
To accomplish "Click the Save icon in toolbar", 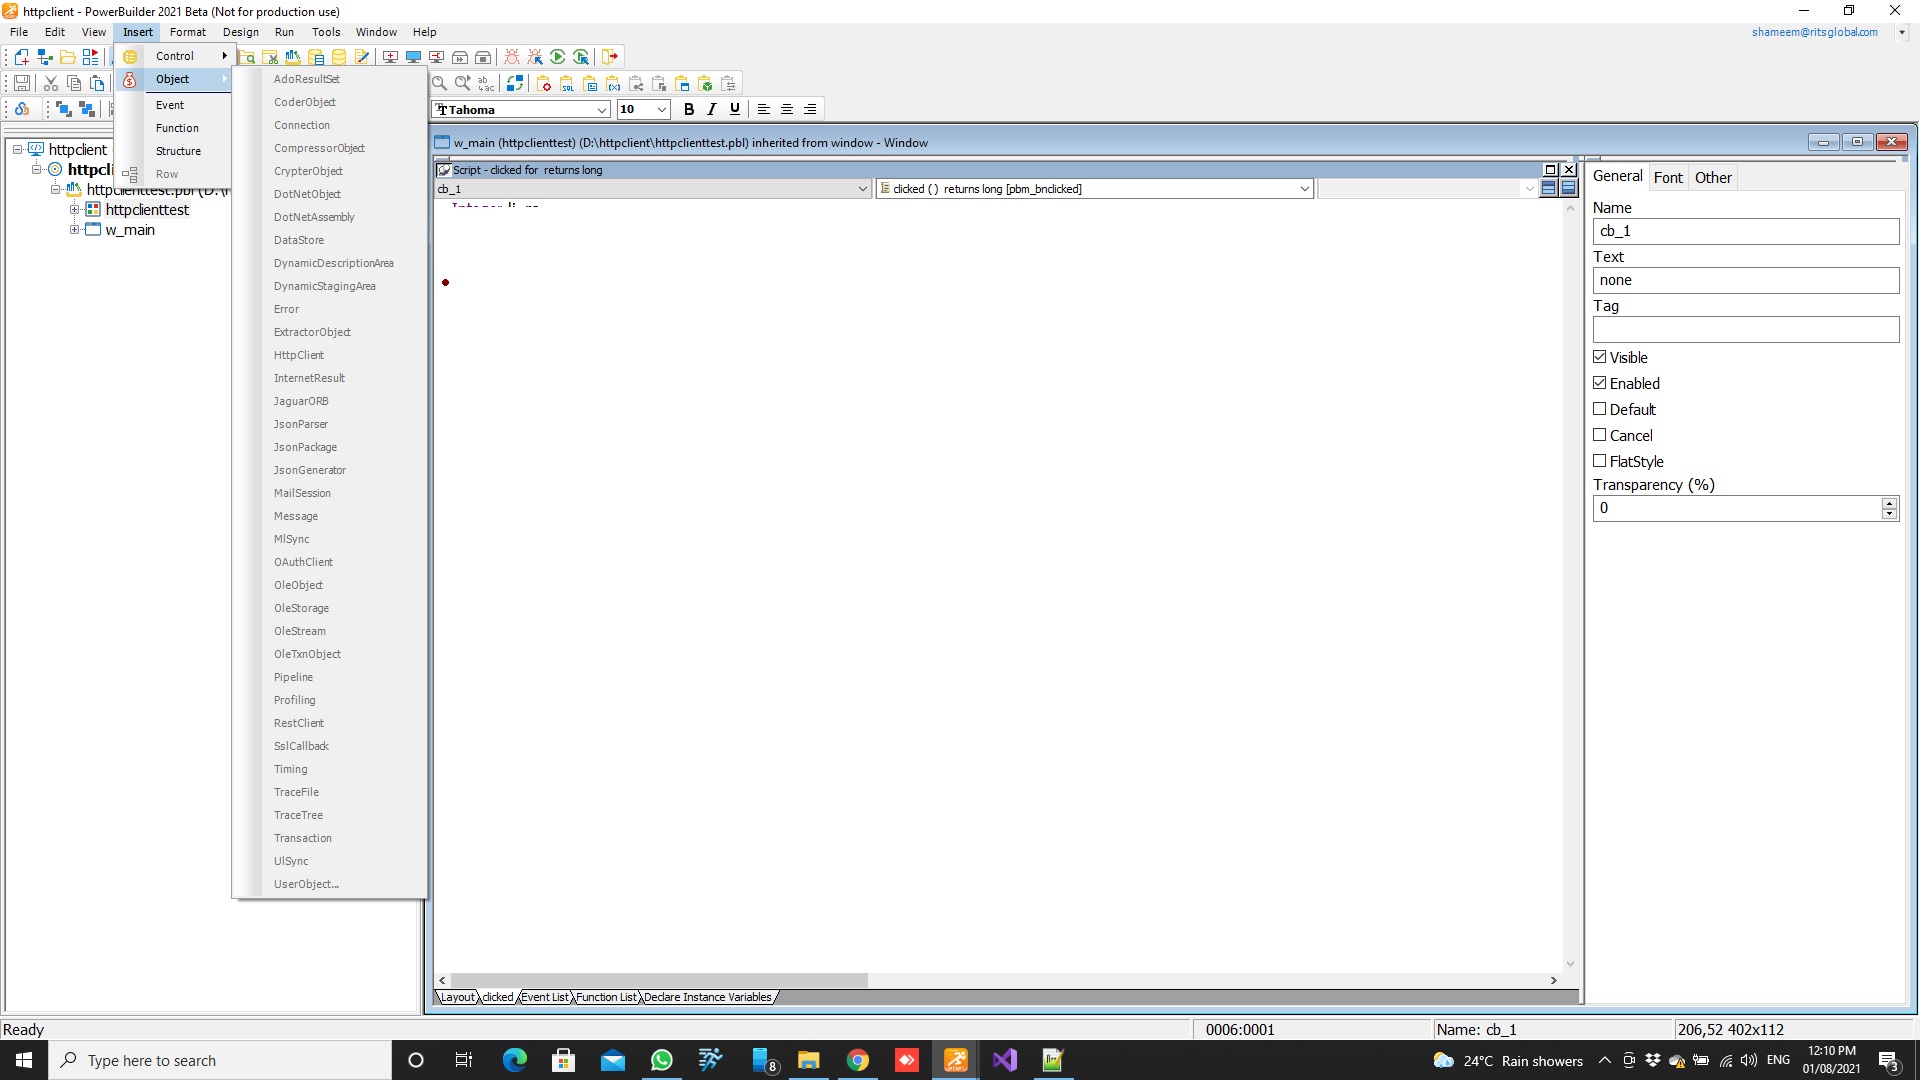I will [x=22, y=83].
